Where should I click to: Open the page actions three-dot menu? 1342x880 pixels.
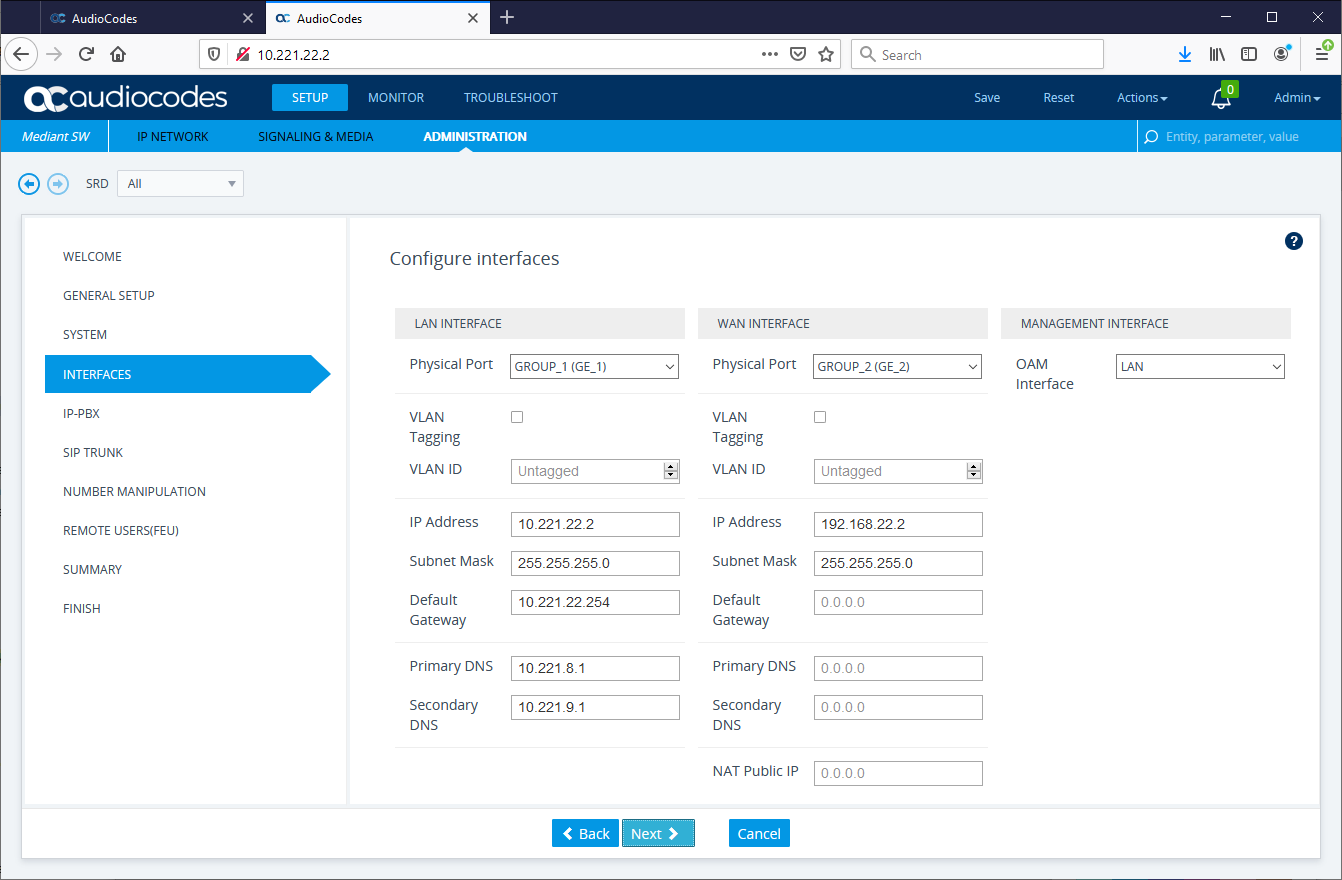coord(770,54)
